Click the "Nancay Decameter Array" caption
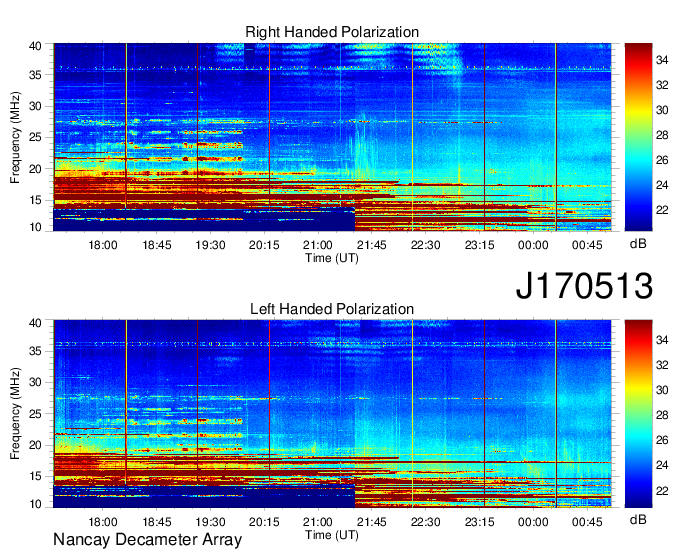 point(147,540)
